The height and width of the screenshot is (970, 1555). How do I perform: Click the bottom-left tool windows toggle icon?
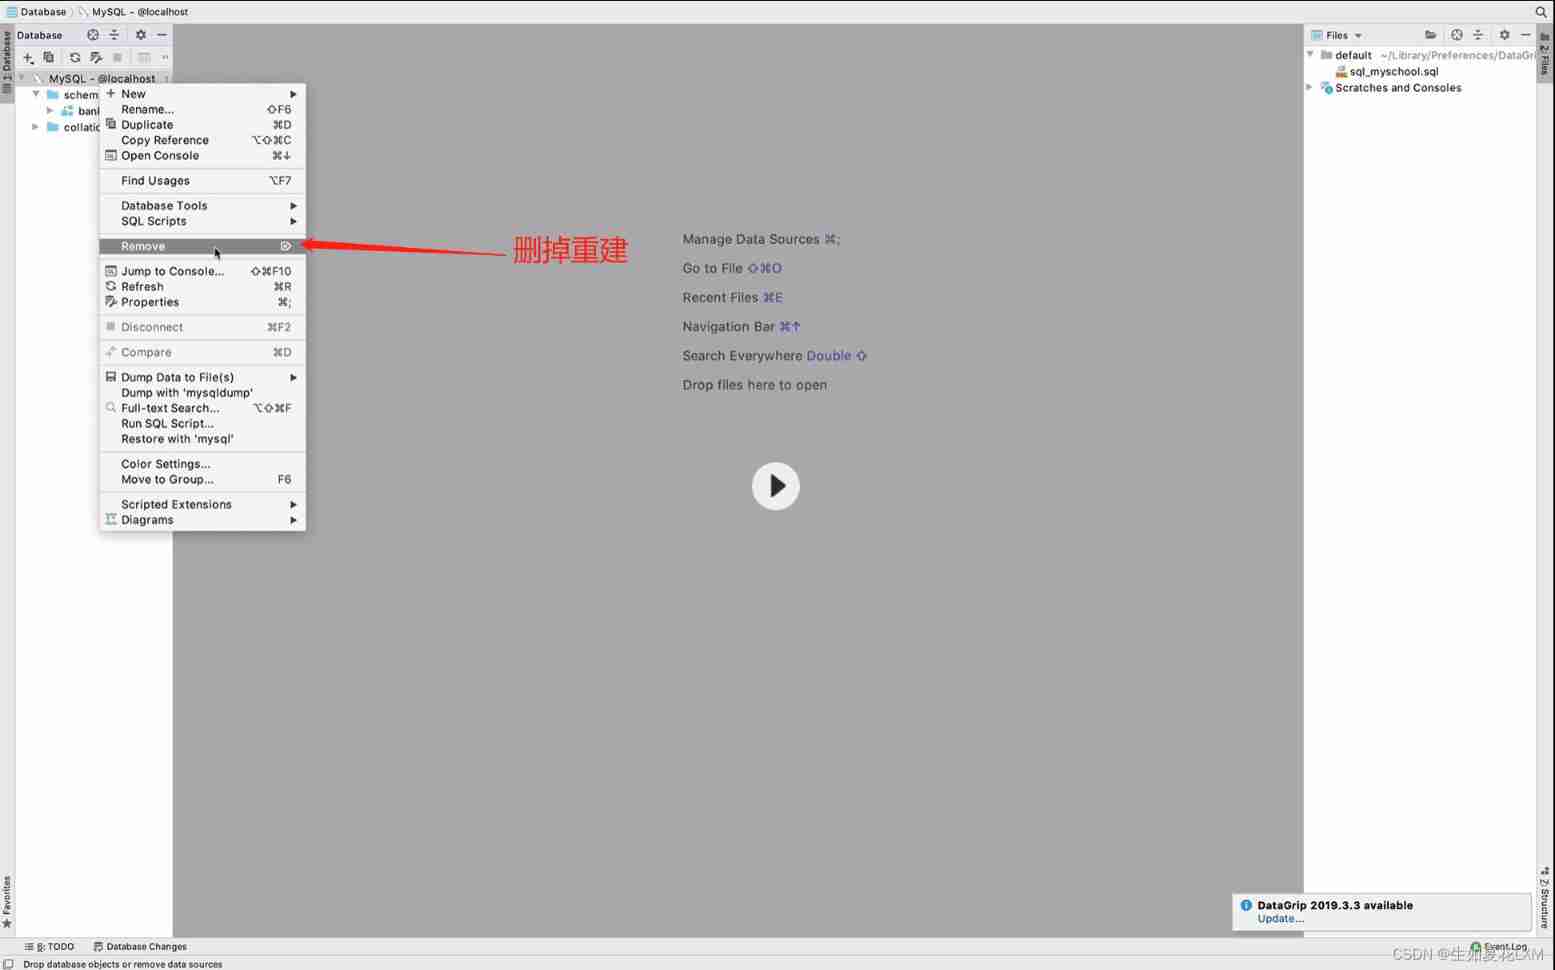pyautogui.click(x=8, y=964)
